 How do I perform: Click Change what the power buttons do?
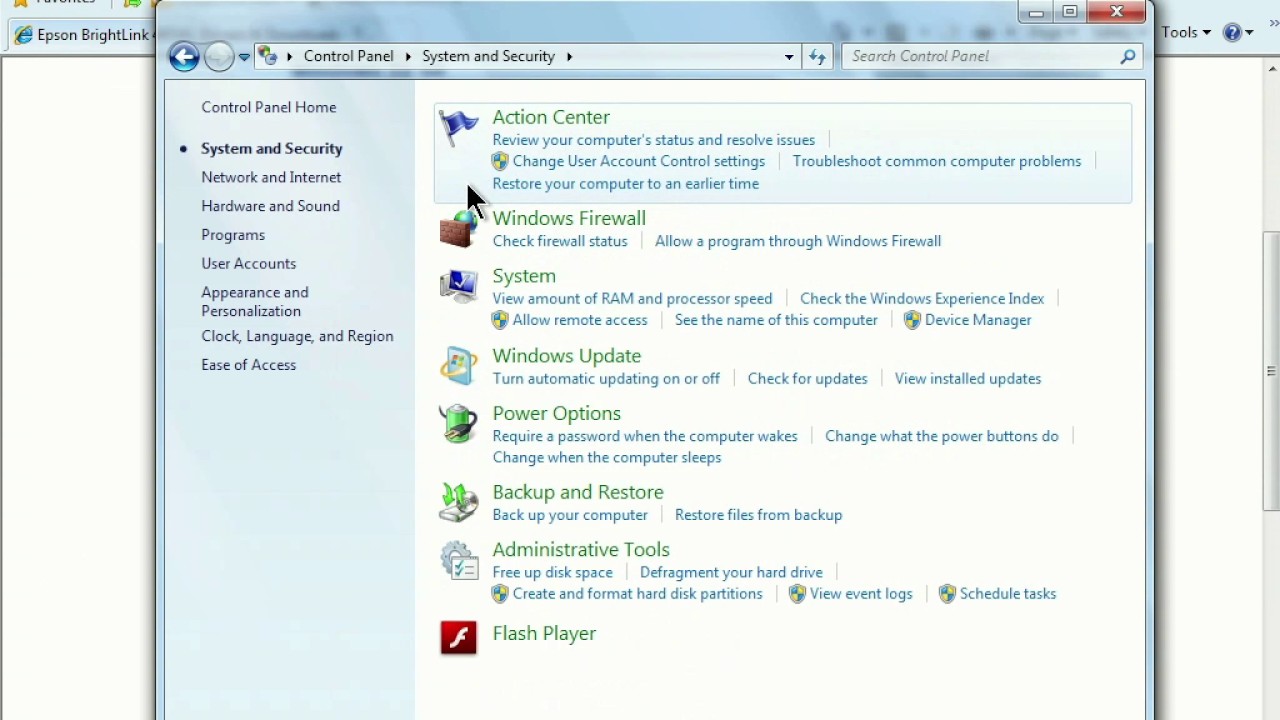click(x=942, y=436)
